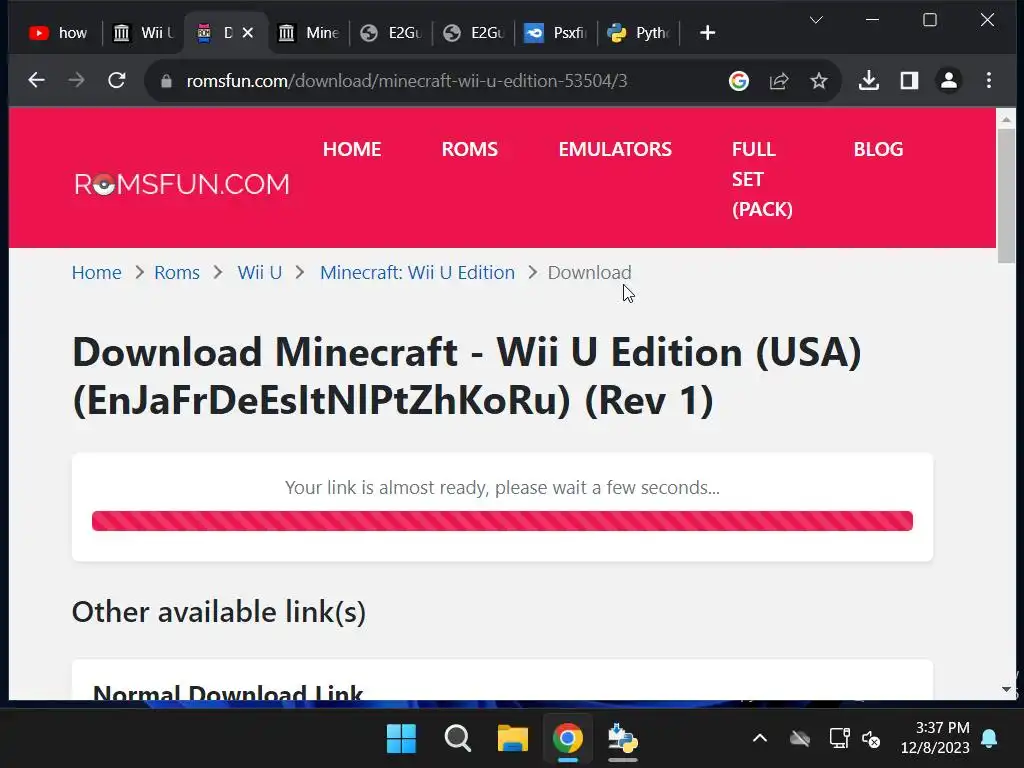This screenshot has width=1024, height=768.
Task: Click the scrollbar down arrow
Action: click(1006, 689)
